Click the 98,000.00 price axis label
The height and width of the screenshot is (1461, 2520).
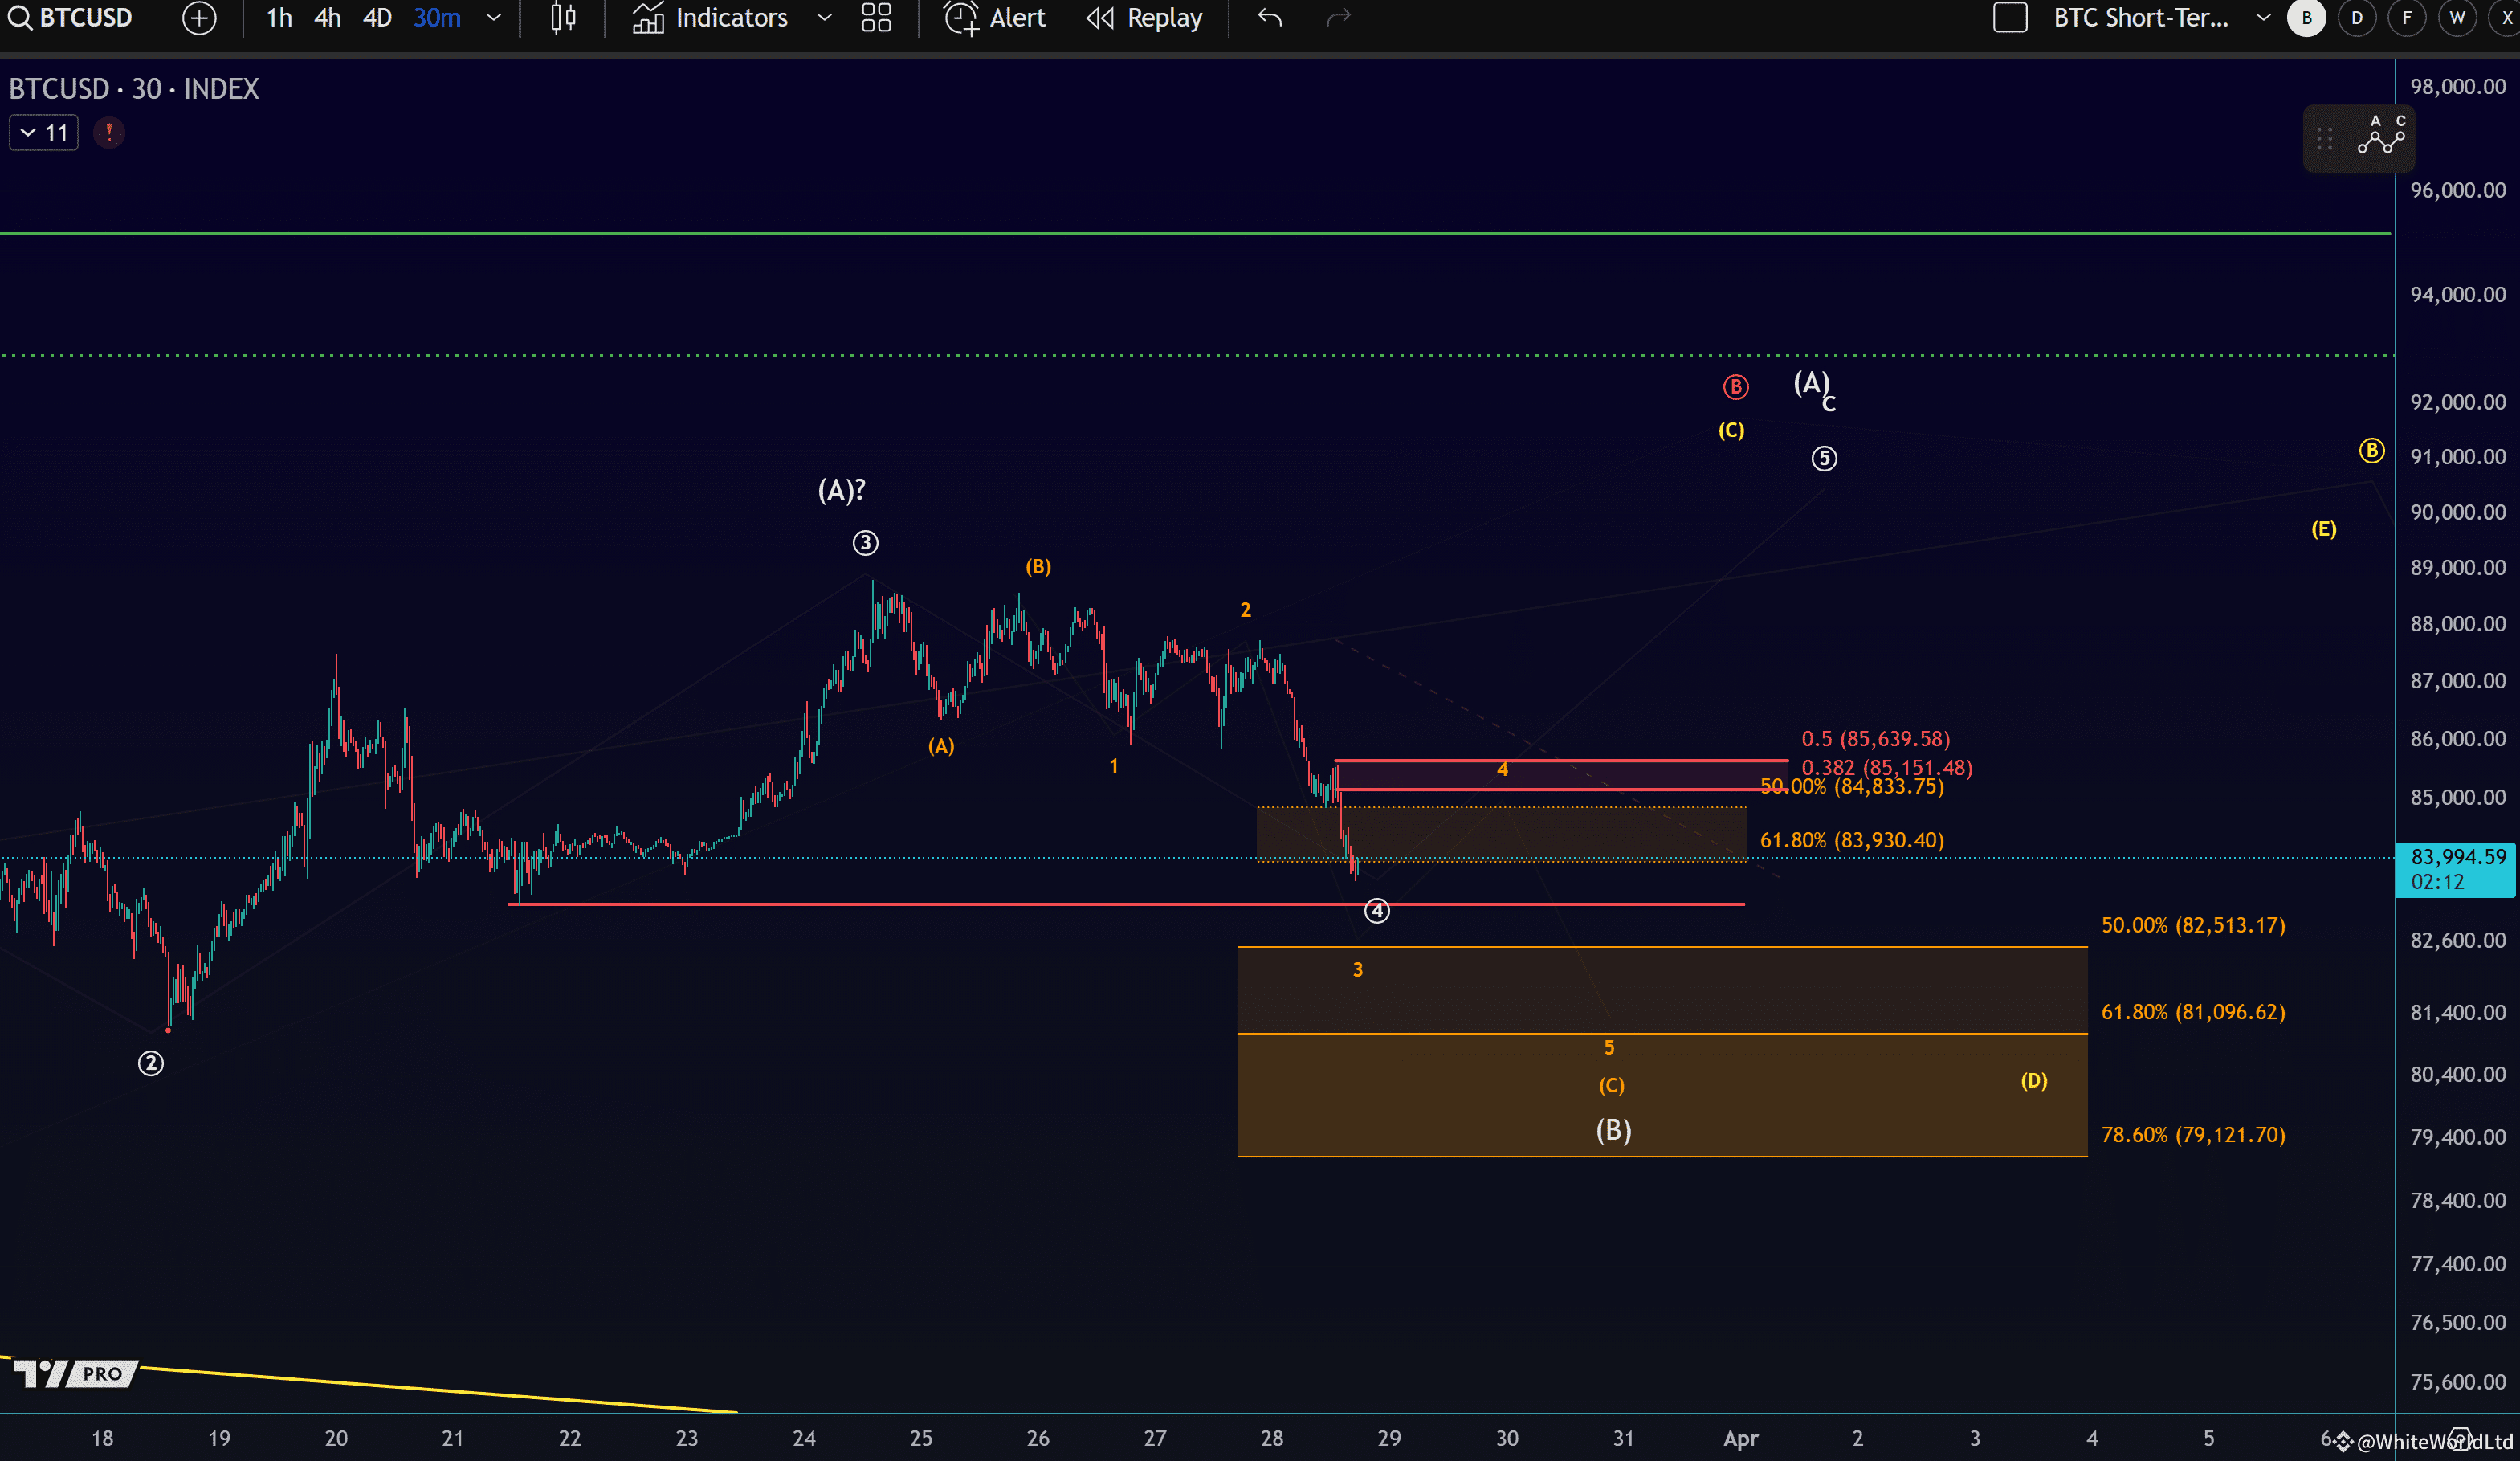[2457, 86]
